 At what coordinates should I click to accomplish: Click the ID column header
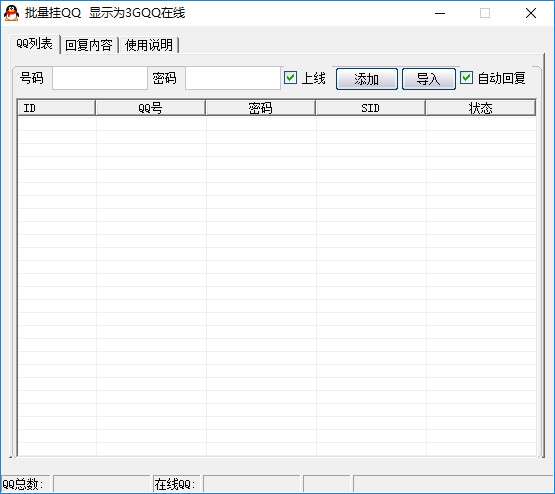(x=56, y=108)
